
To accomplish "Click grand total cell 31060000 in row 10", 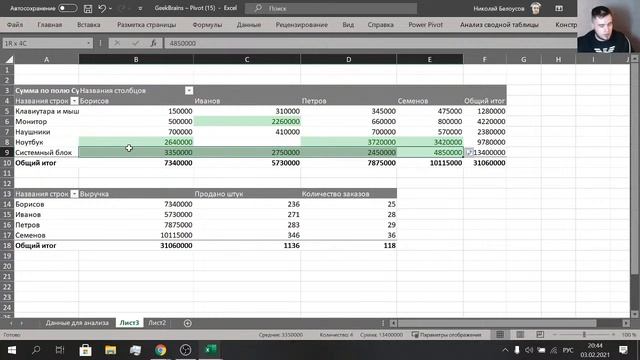I will 485,163.
